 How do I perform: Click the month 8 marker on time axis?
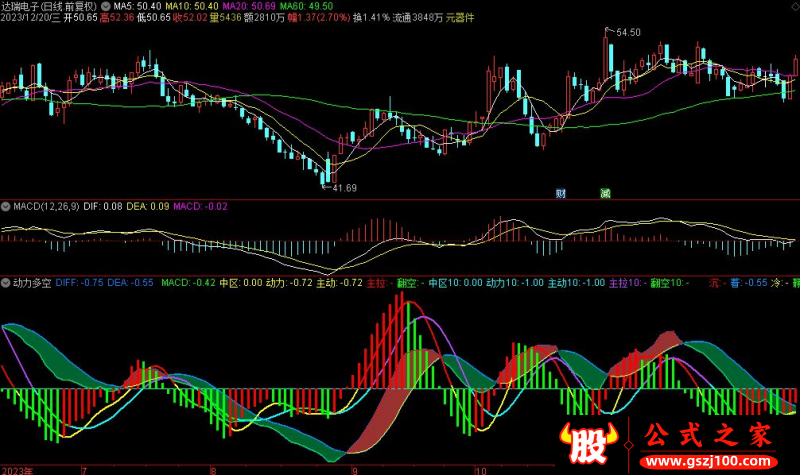point(213,470)
